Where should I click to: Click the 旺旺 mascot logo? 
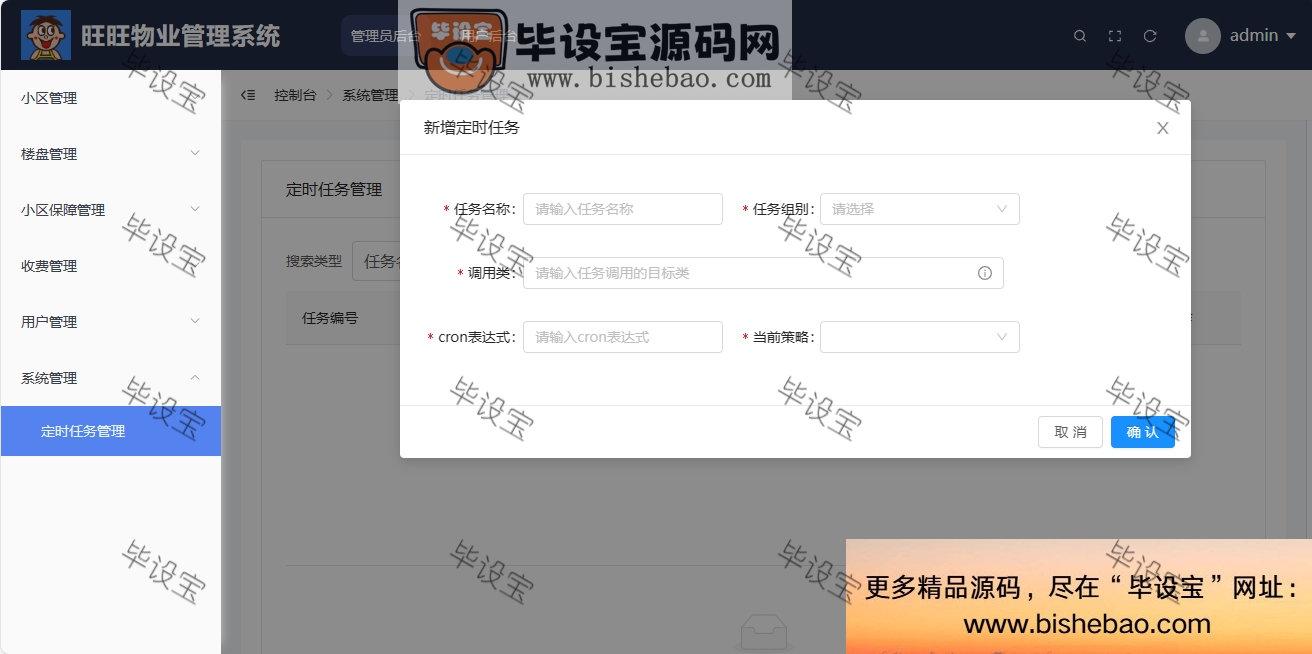(x=46, y=35)
